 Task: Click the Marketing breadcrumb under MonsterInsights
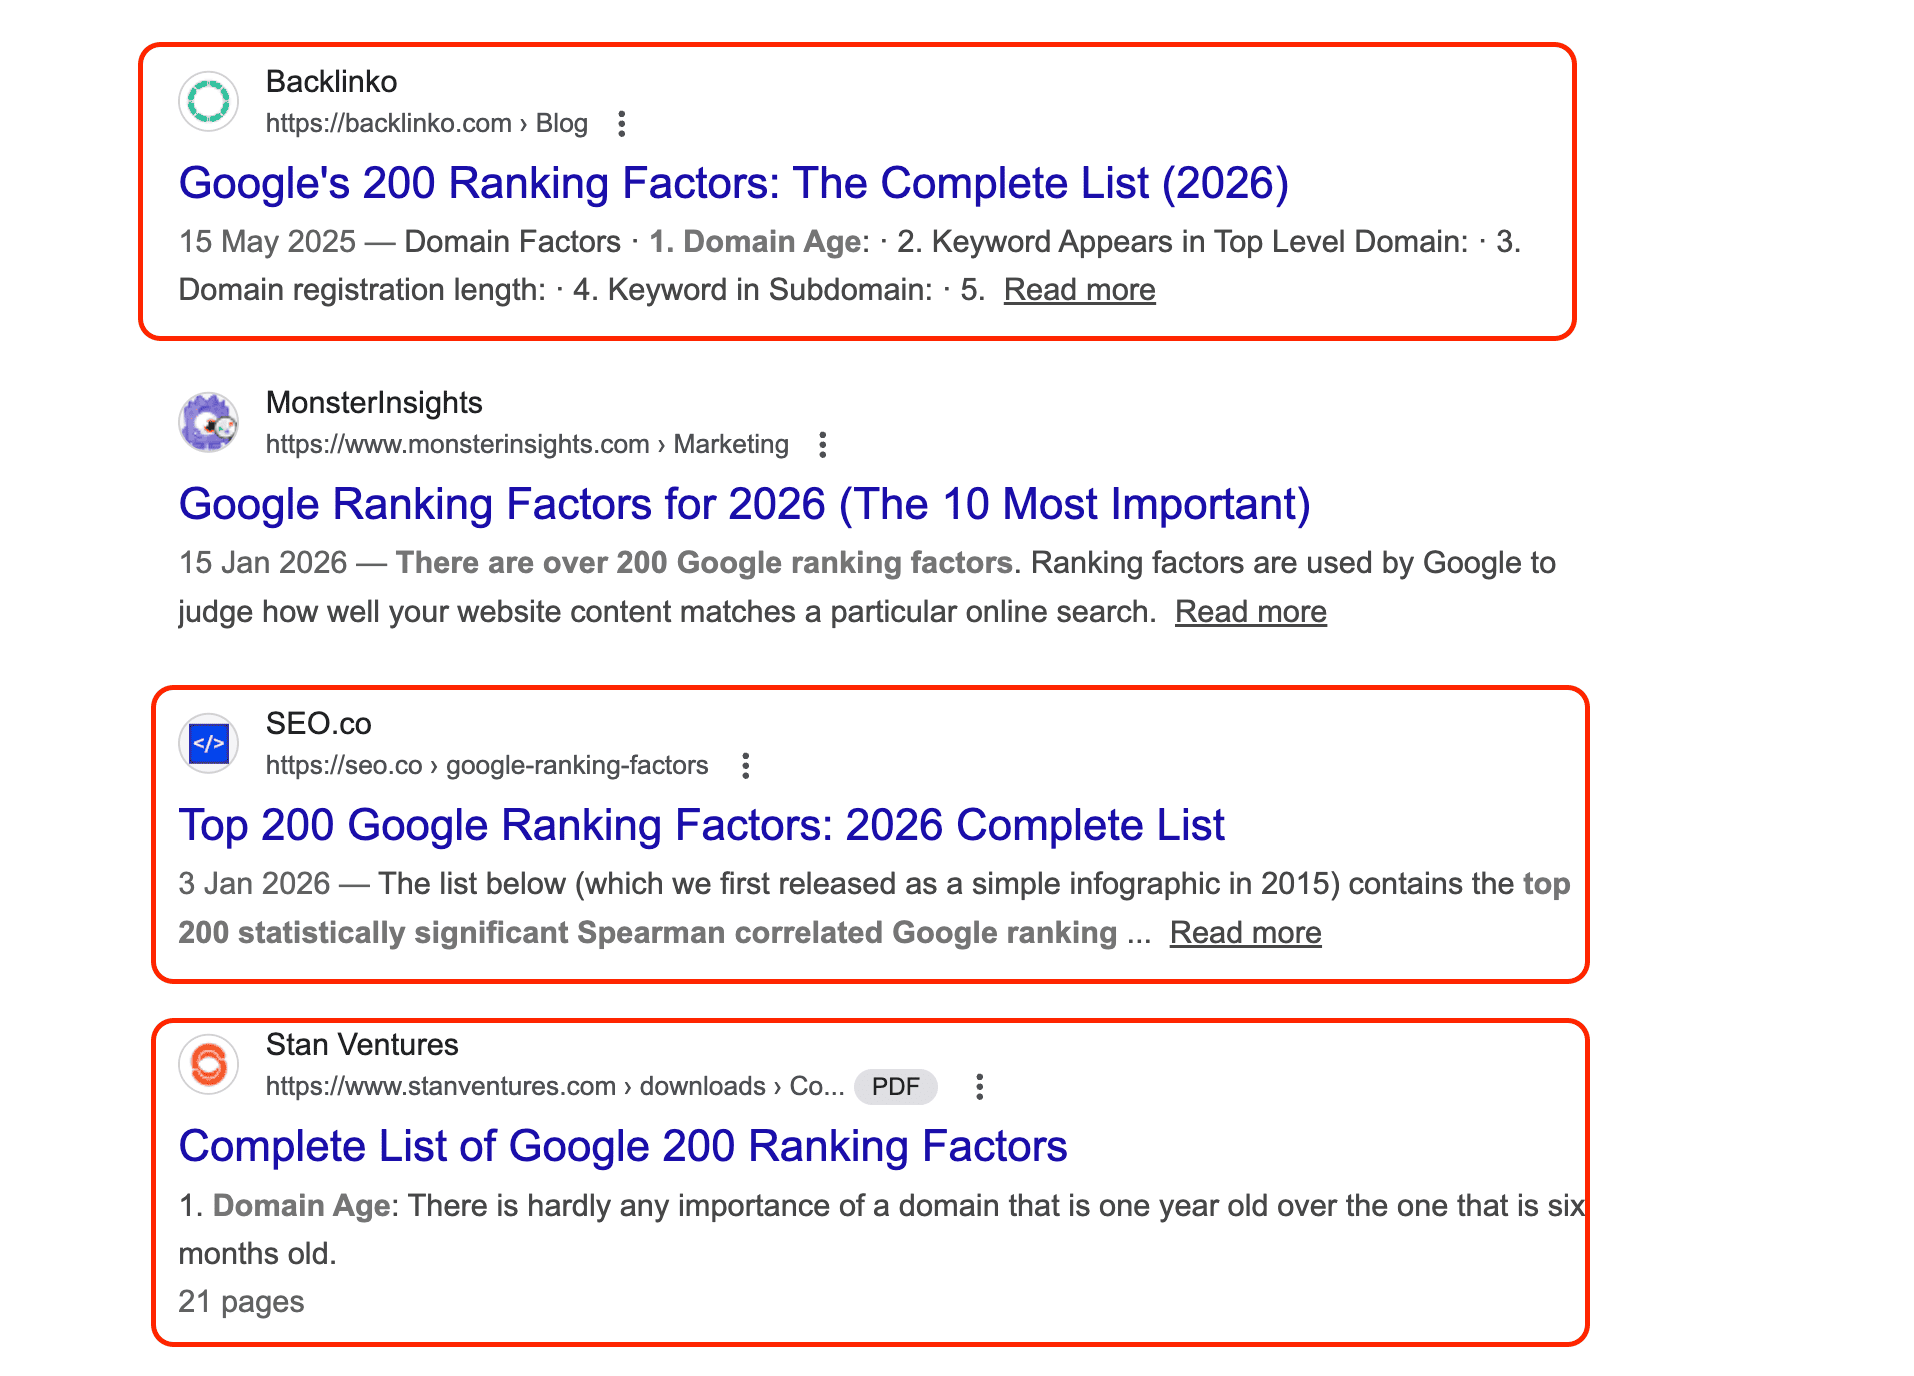[731, 444]
